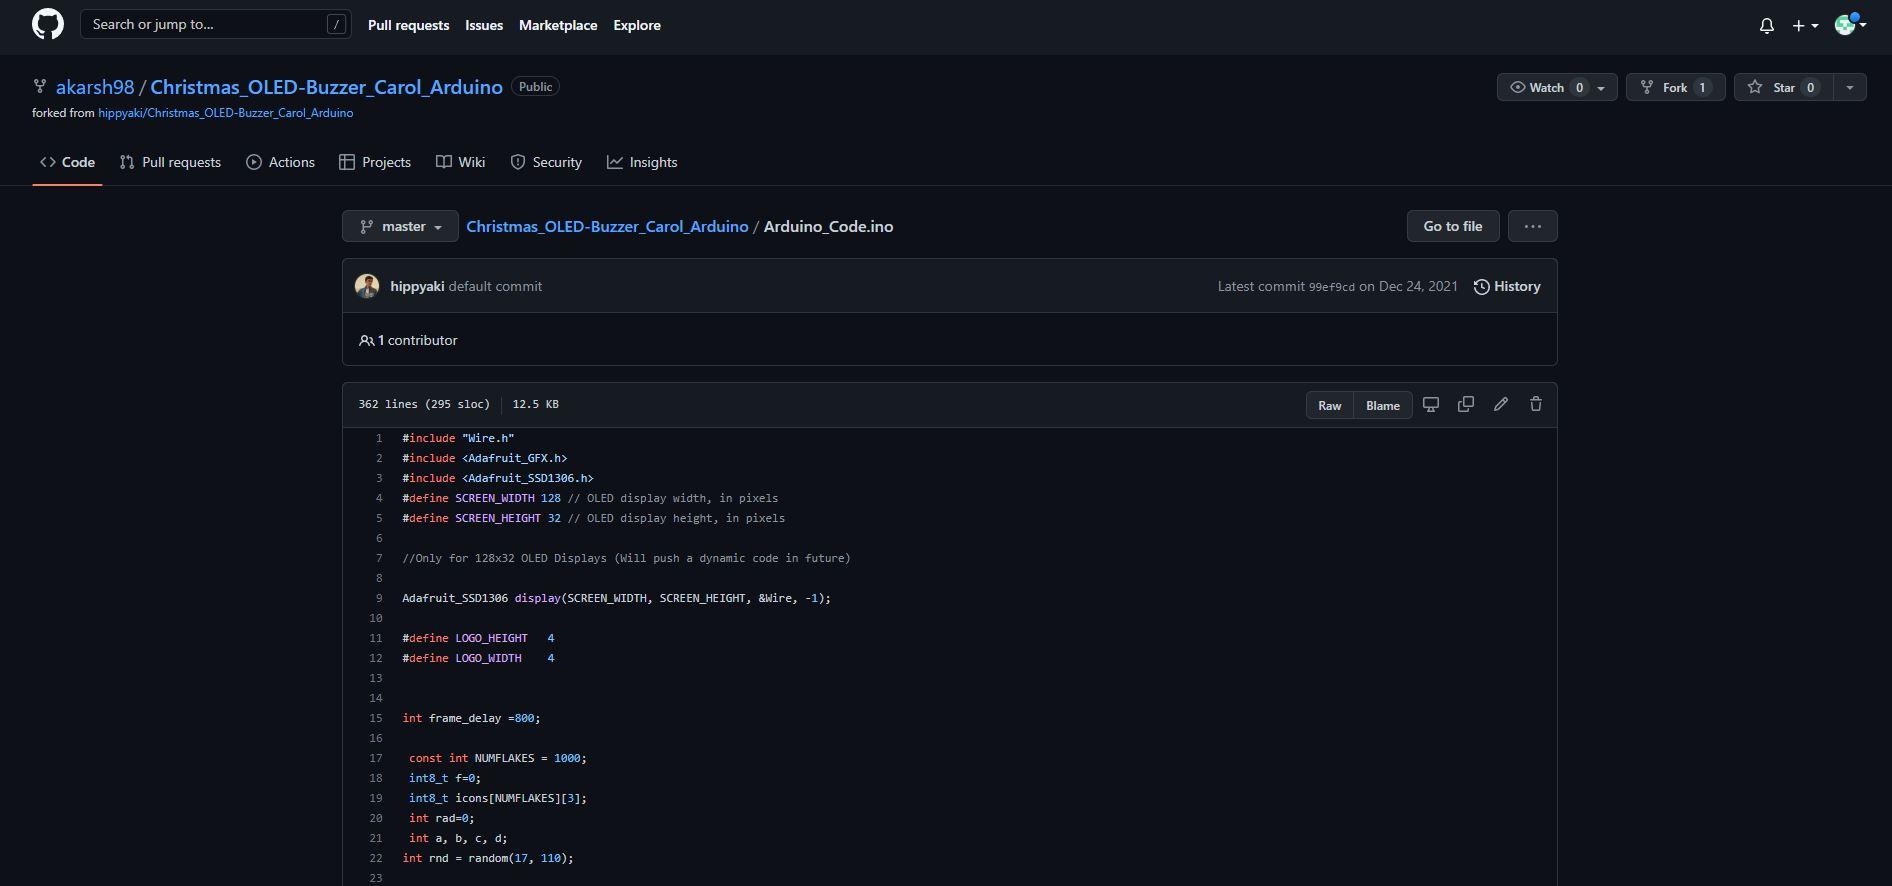1892x886 pixels.
Task: Expand the create new plus menu
Action: click(1804, 26)
